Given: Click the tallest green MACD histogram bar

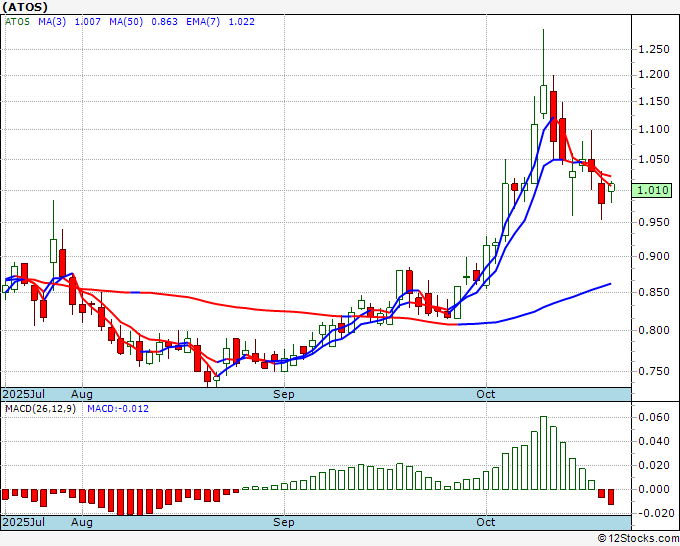Looking at the screenshot, I should (543, 452).
